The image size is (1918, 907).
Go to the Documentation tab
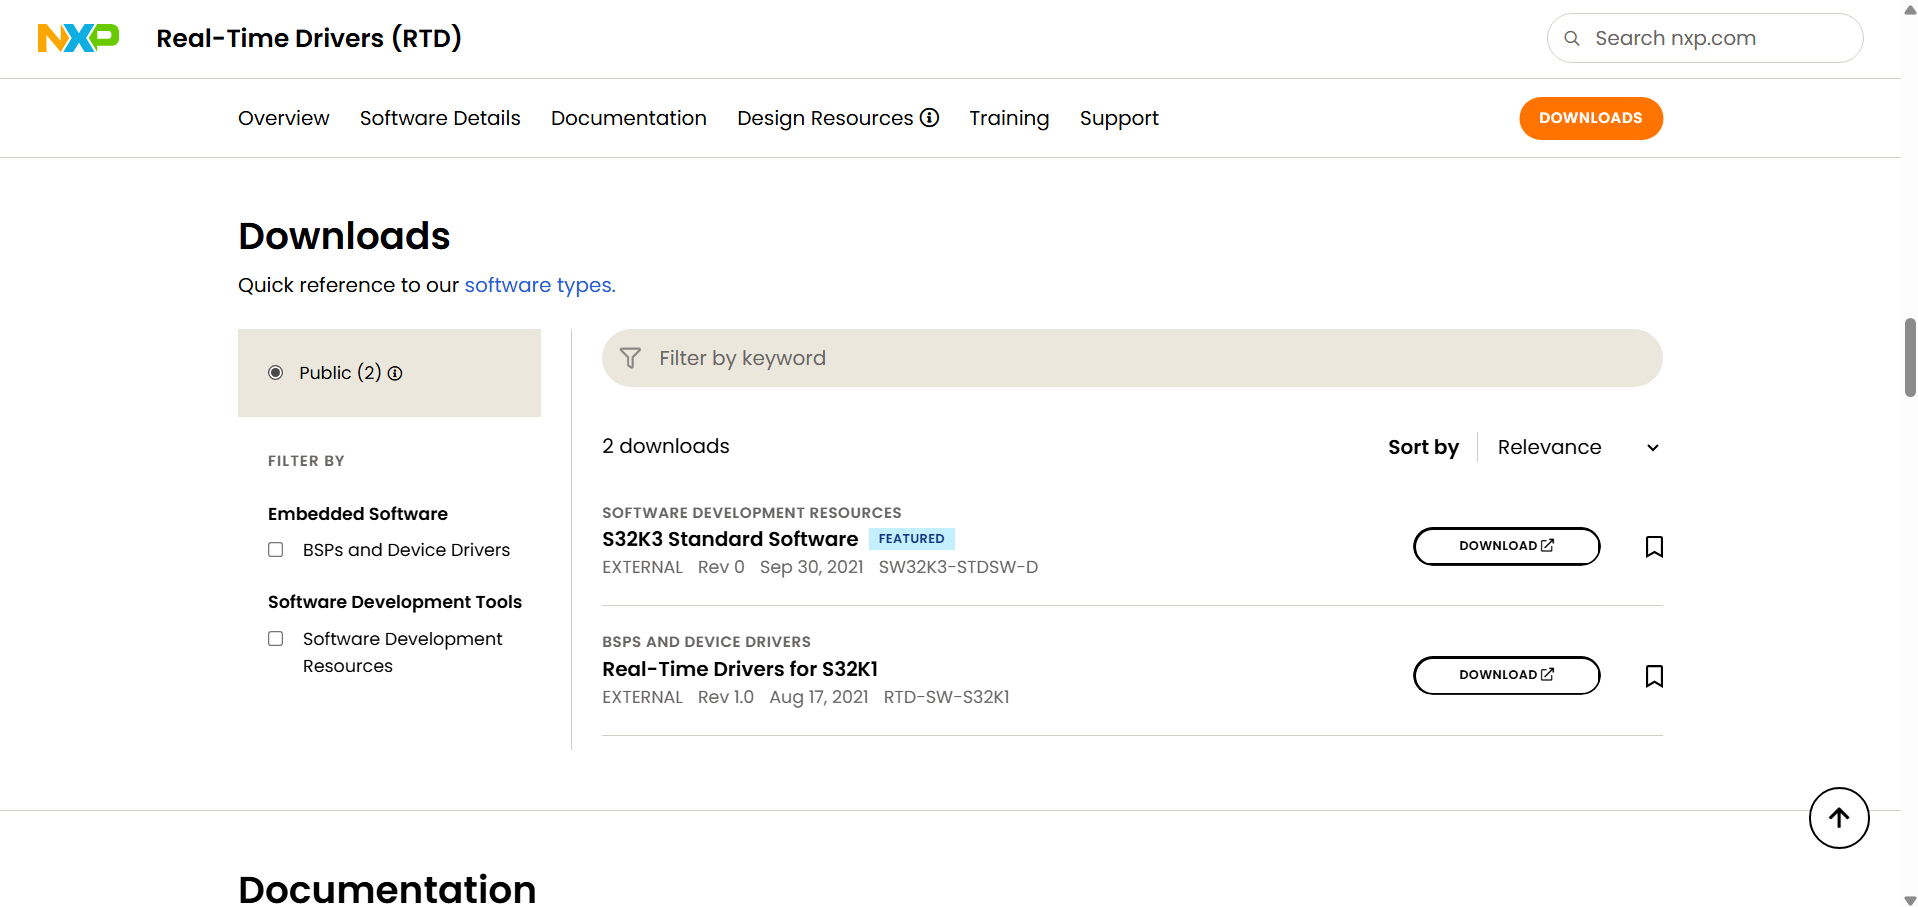629,118
